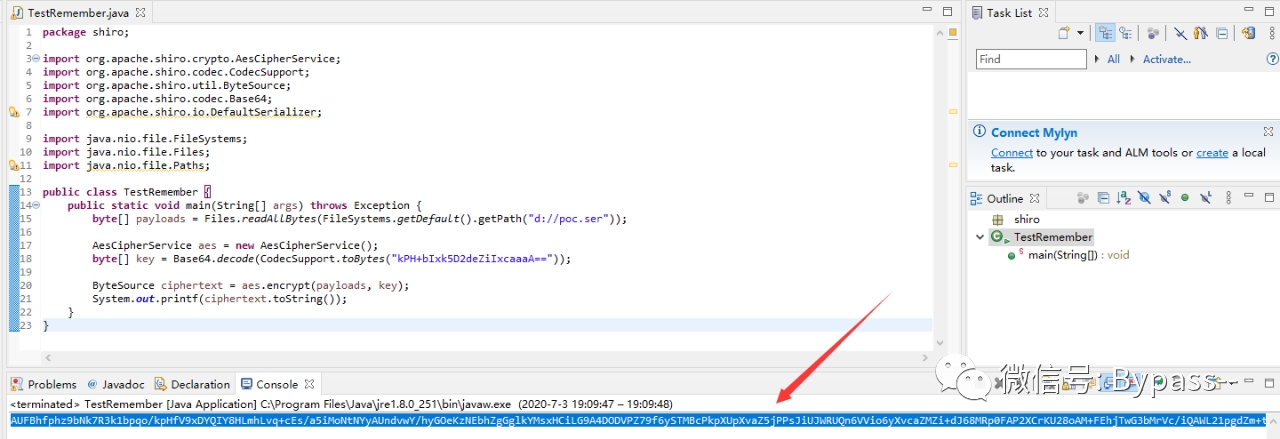This screenshot has width=1280, height=439.
Task: Click the Connect link in Mylyn panel
Action: coord(1011,153)
